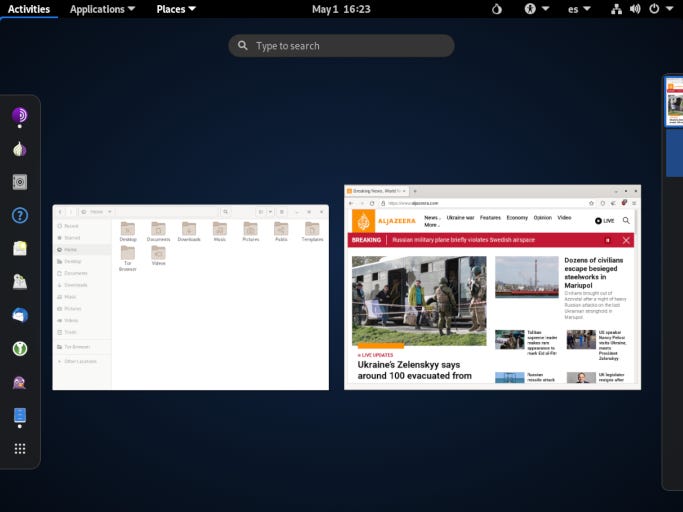
Task: Launch KeePassXC green key dock icon
Action: (20, 349)
